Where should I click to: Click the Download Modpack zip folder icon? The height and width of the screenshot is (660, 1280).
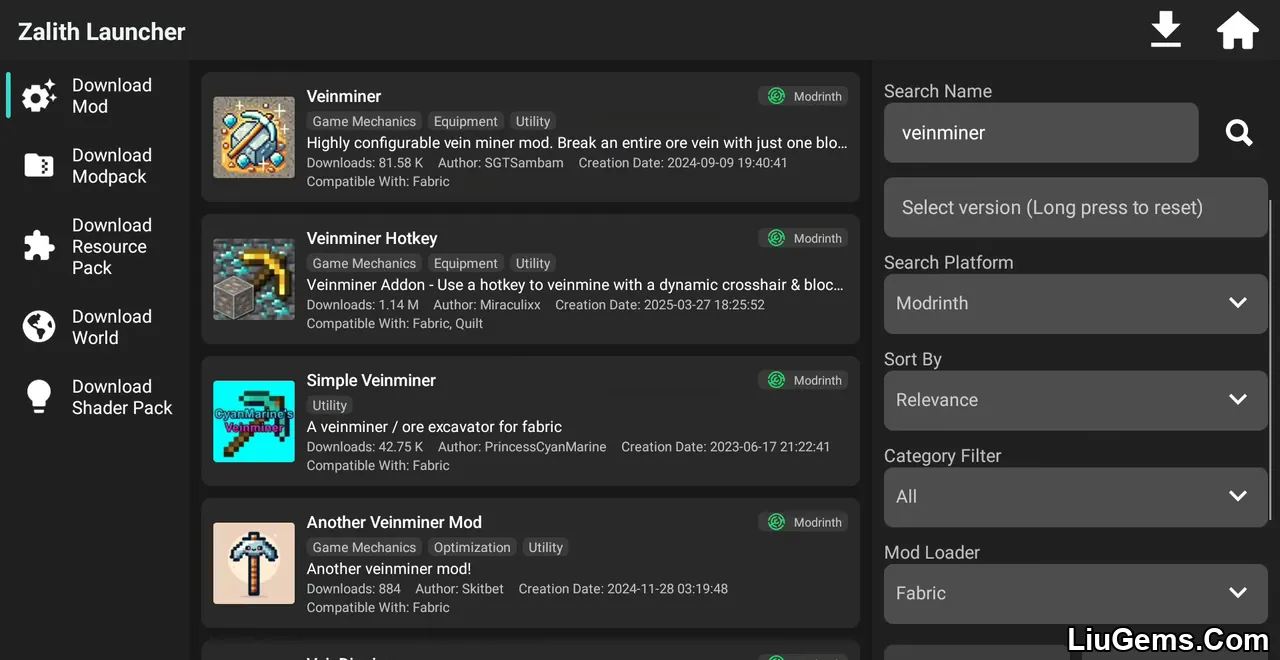39,166
